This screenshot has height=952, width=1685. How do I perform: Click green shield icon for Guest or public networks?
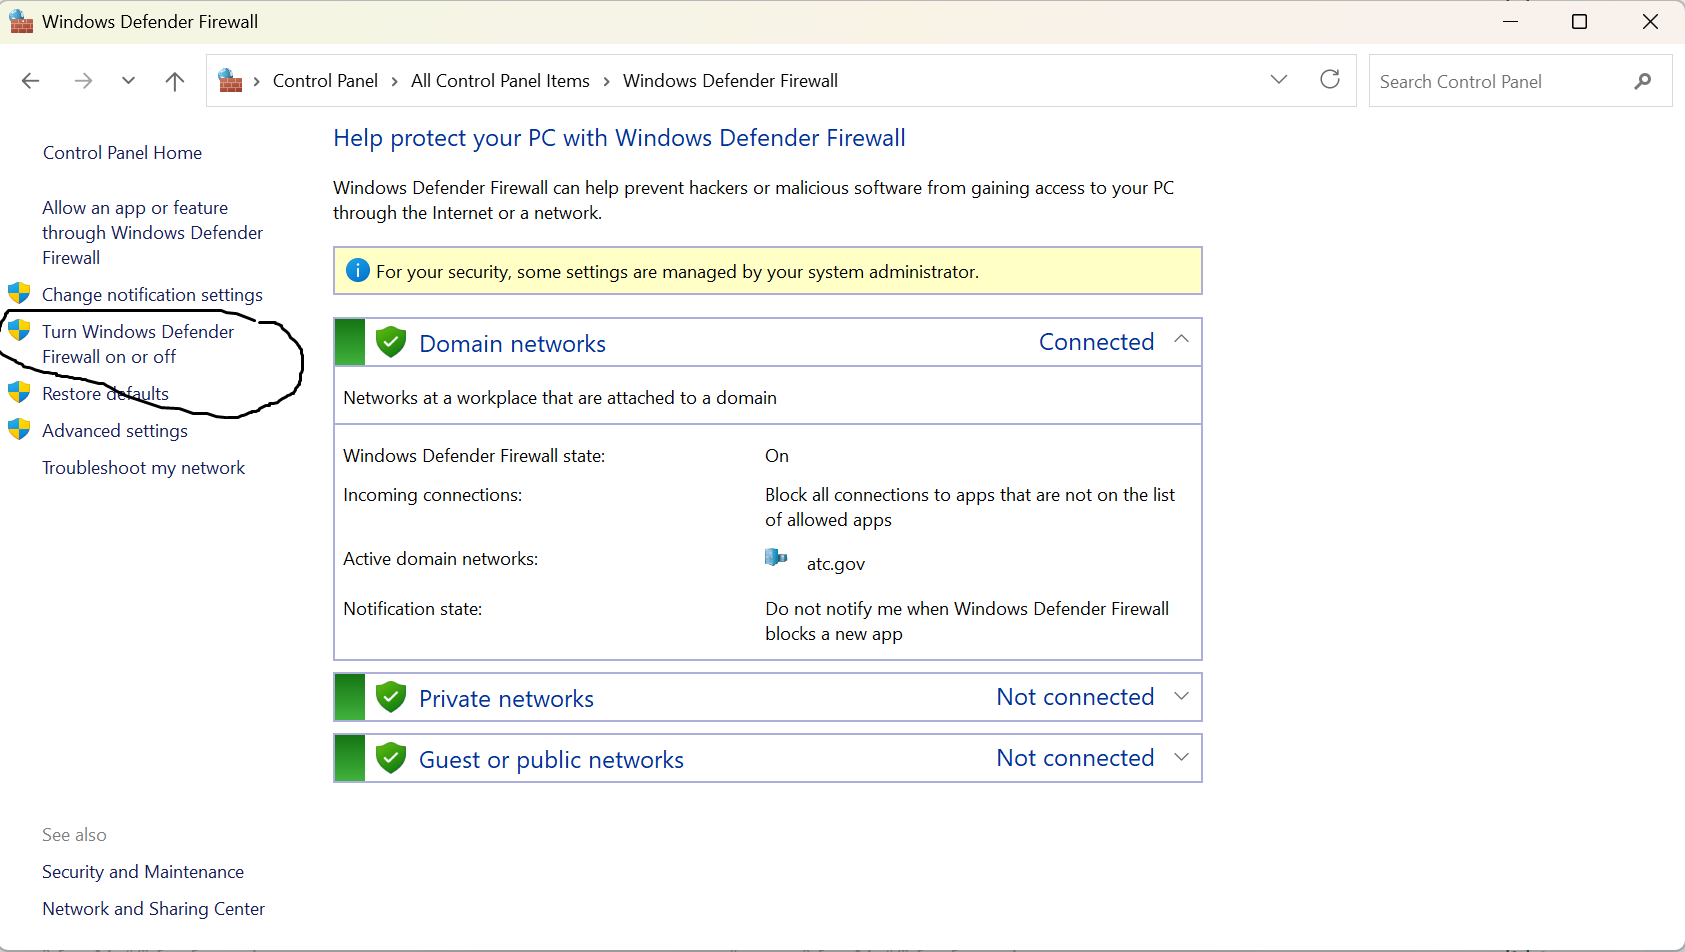(391, 758)
